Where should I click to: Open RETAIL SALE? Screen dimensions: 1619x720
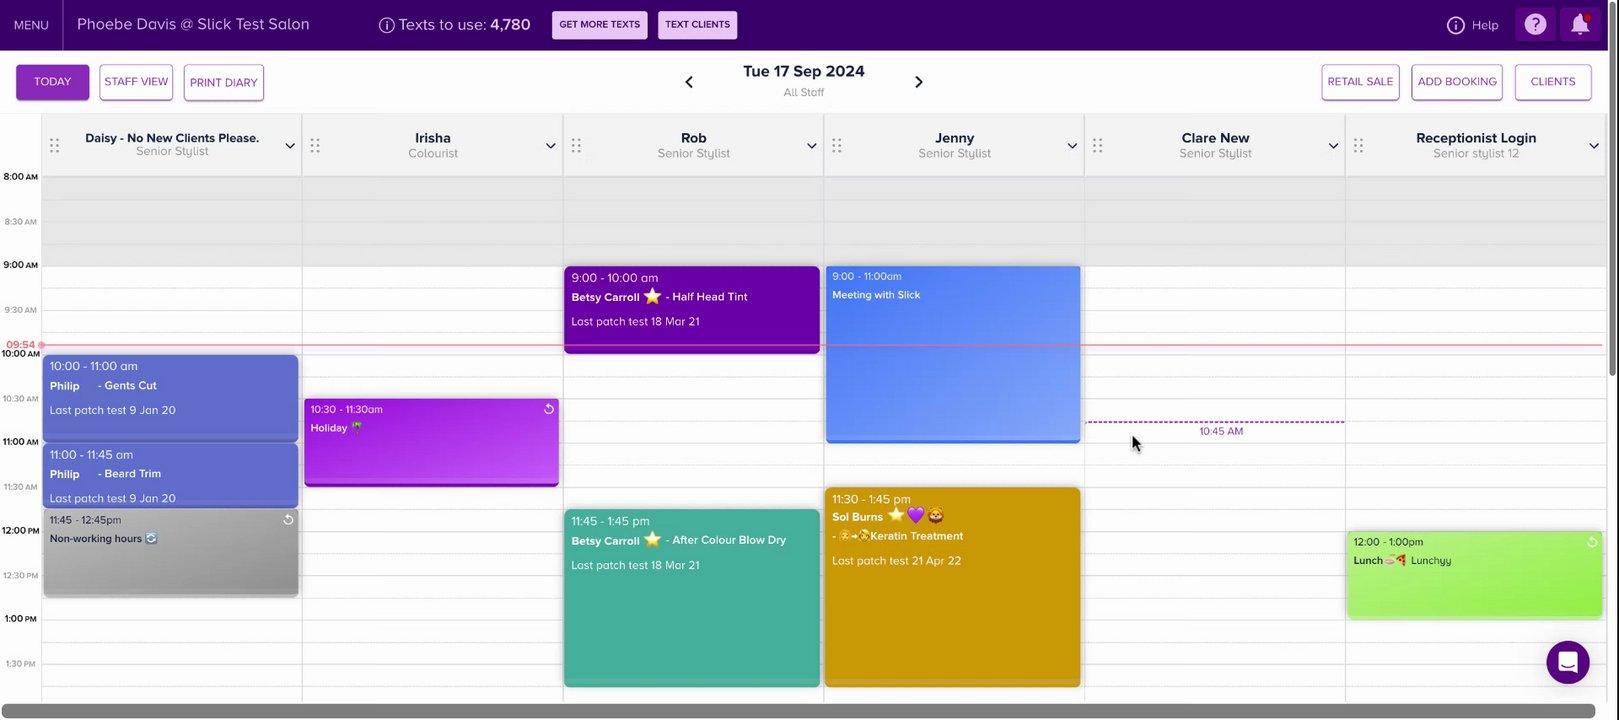click(x=1360, y=82)
